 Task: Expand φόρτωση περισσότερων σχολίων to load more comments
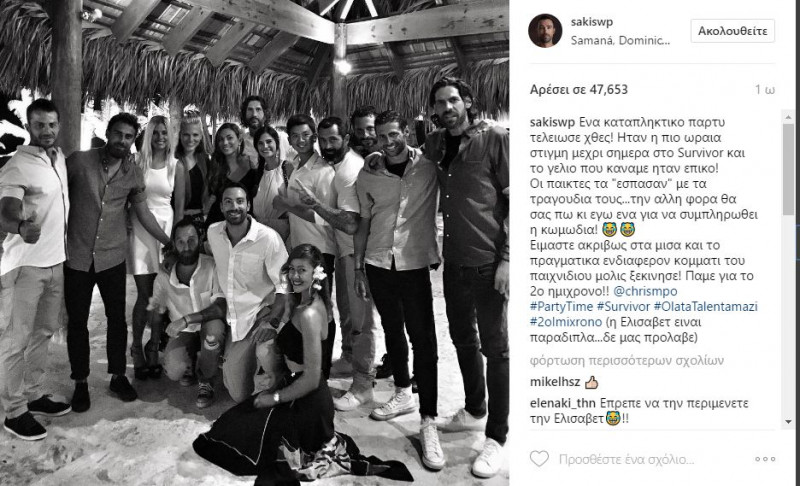[x=627, y=361]
